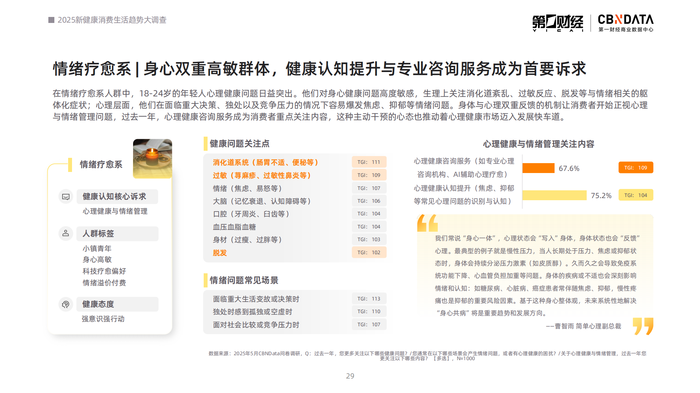Click the closing yellow quotation mark icon
Viewport: 700px width, 393px height.
pos(643,326)
